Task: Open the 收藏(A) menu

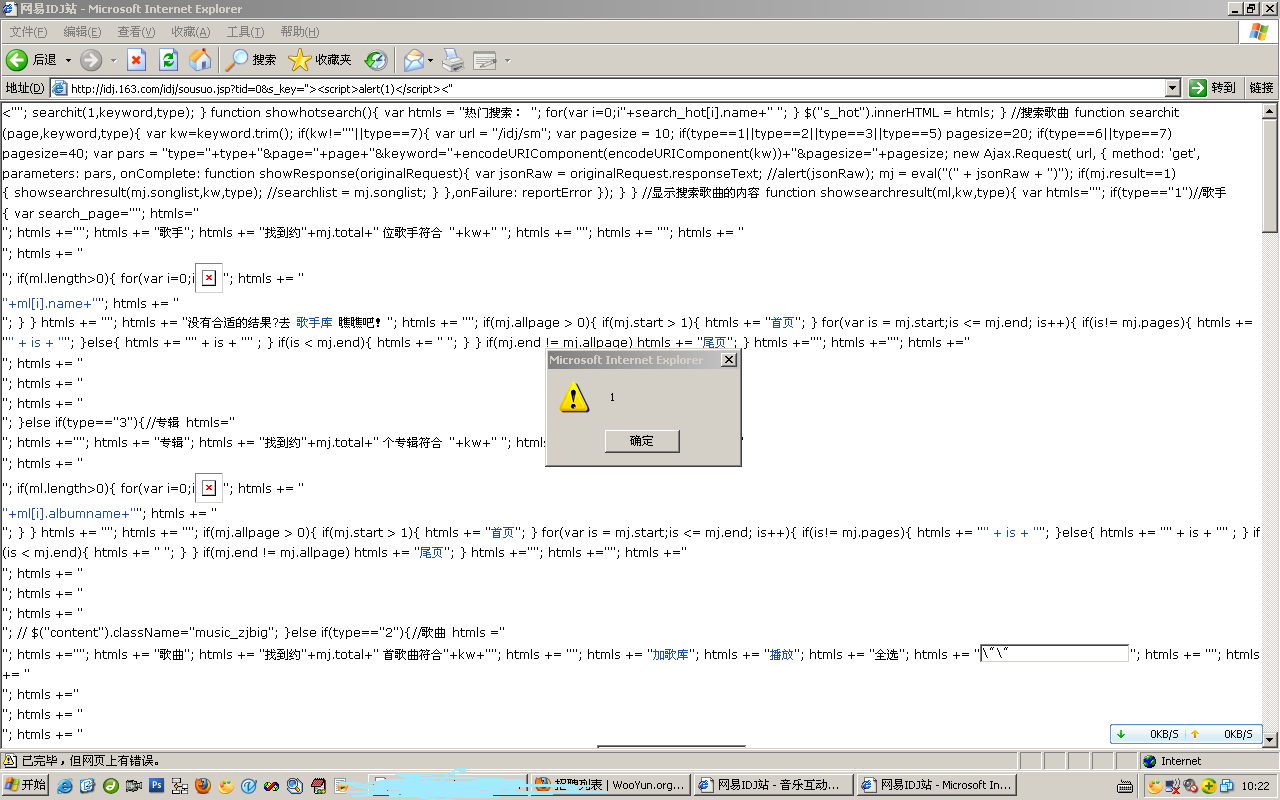Action: [191, 32]
